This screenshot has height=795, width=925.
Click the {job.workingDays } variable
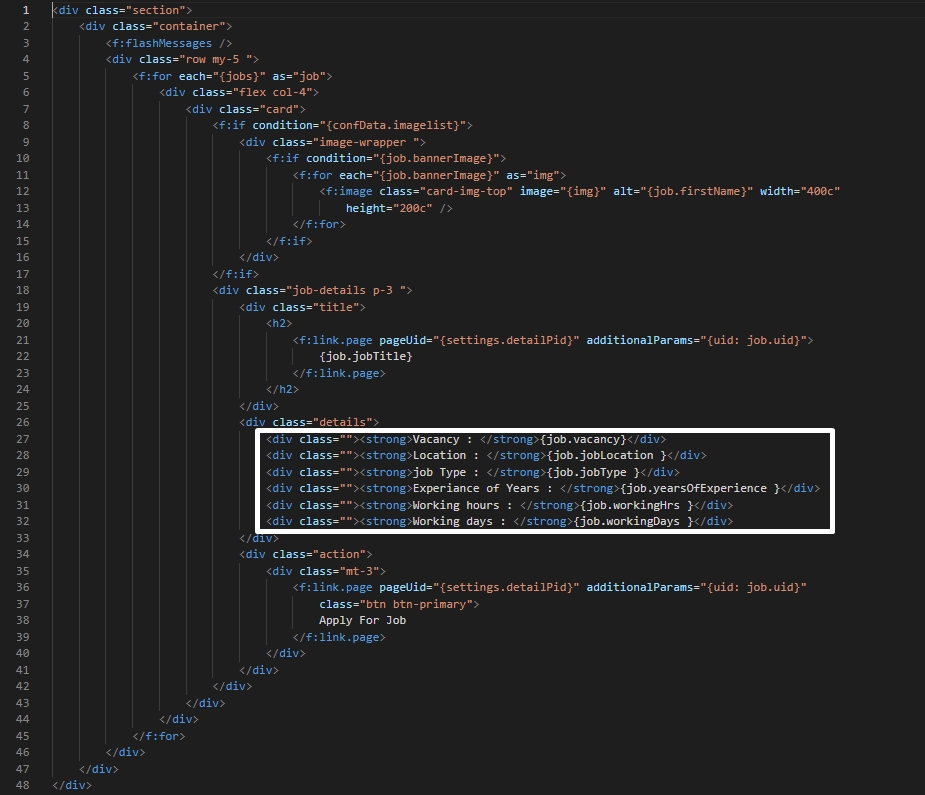point(637,521)
